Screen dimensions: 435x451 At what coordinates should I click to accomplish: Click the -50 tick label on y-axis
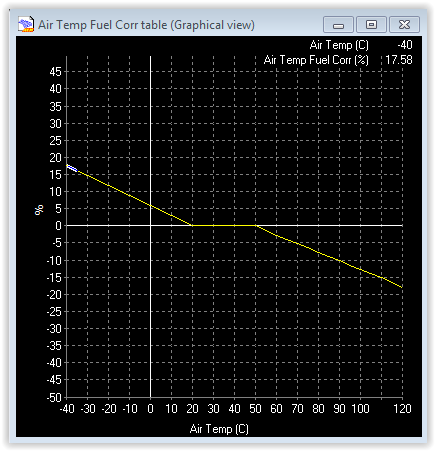point(54,397)
